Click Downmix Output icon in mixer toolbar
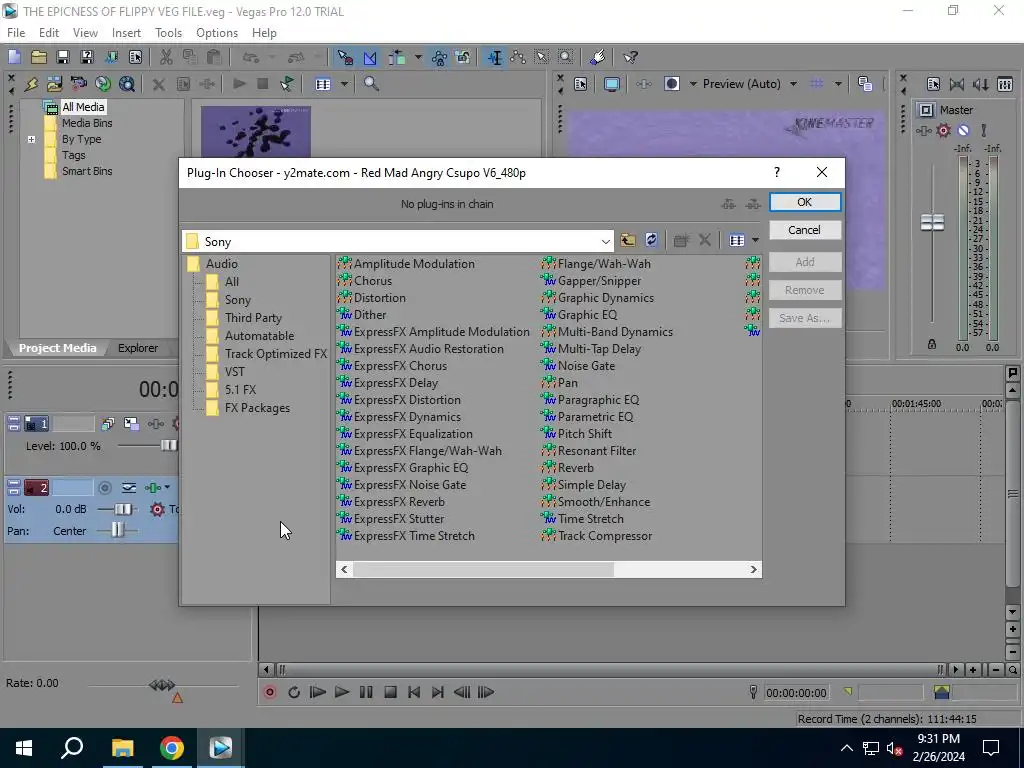The image size is (1024, 768). pyautogui.click(x=957, y=84)
